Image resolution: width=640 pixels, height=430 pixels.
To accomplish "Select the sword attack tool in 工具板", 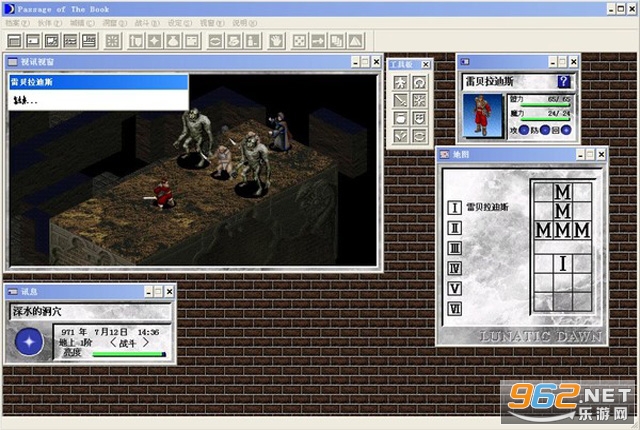I will (x=400, y=100).
